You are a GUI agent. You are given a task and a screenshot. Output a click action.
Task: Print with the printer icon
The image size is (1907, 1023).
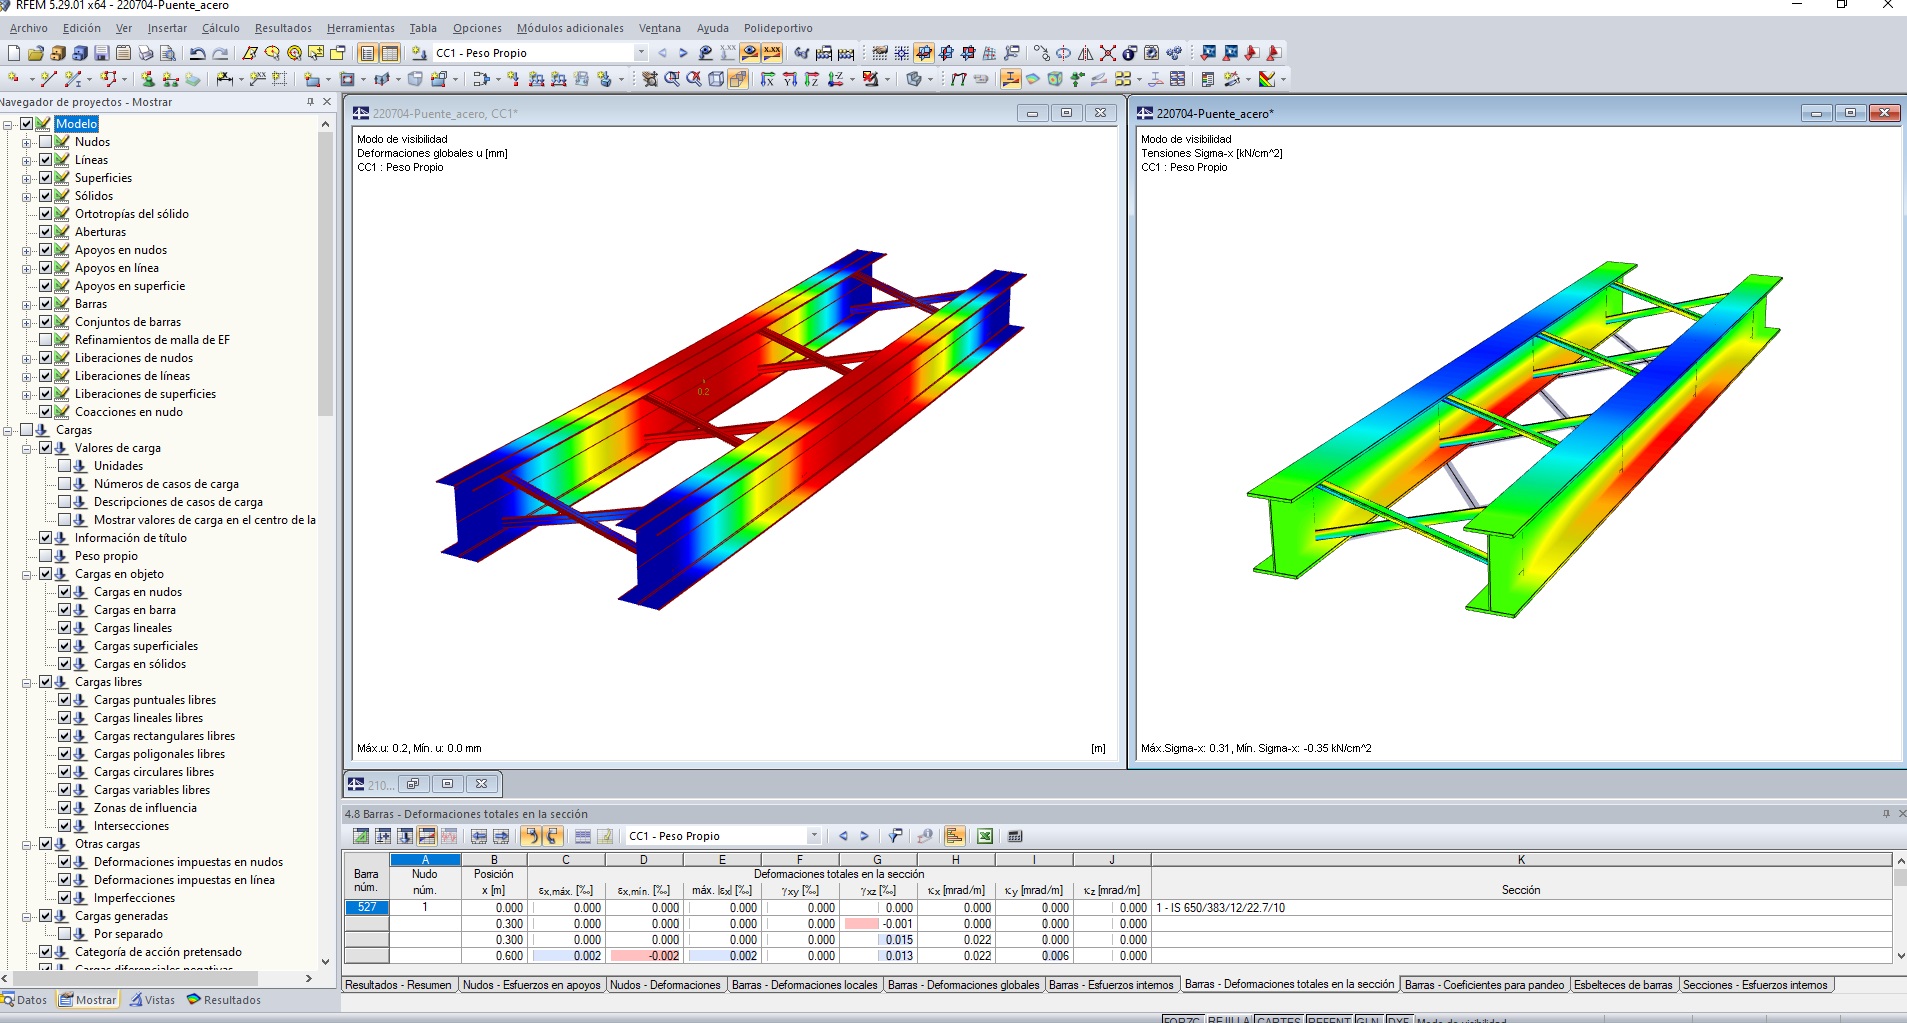tap(145, 53)
